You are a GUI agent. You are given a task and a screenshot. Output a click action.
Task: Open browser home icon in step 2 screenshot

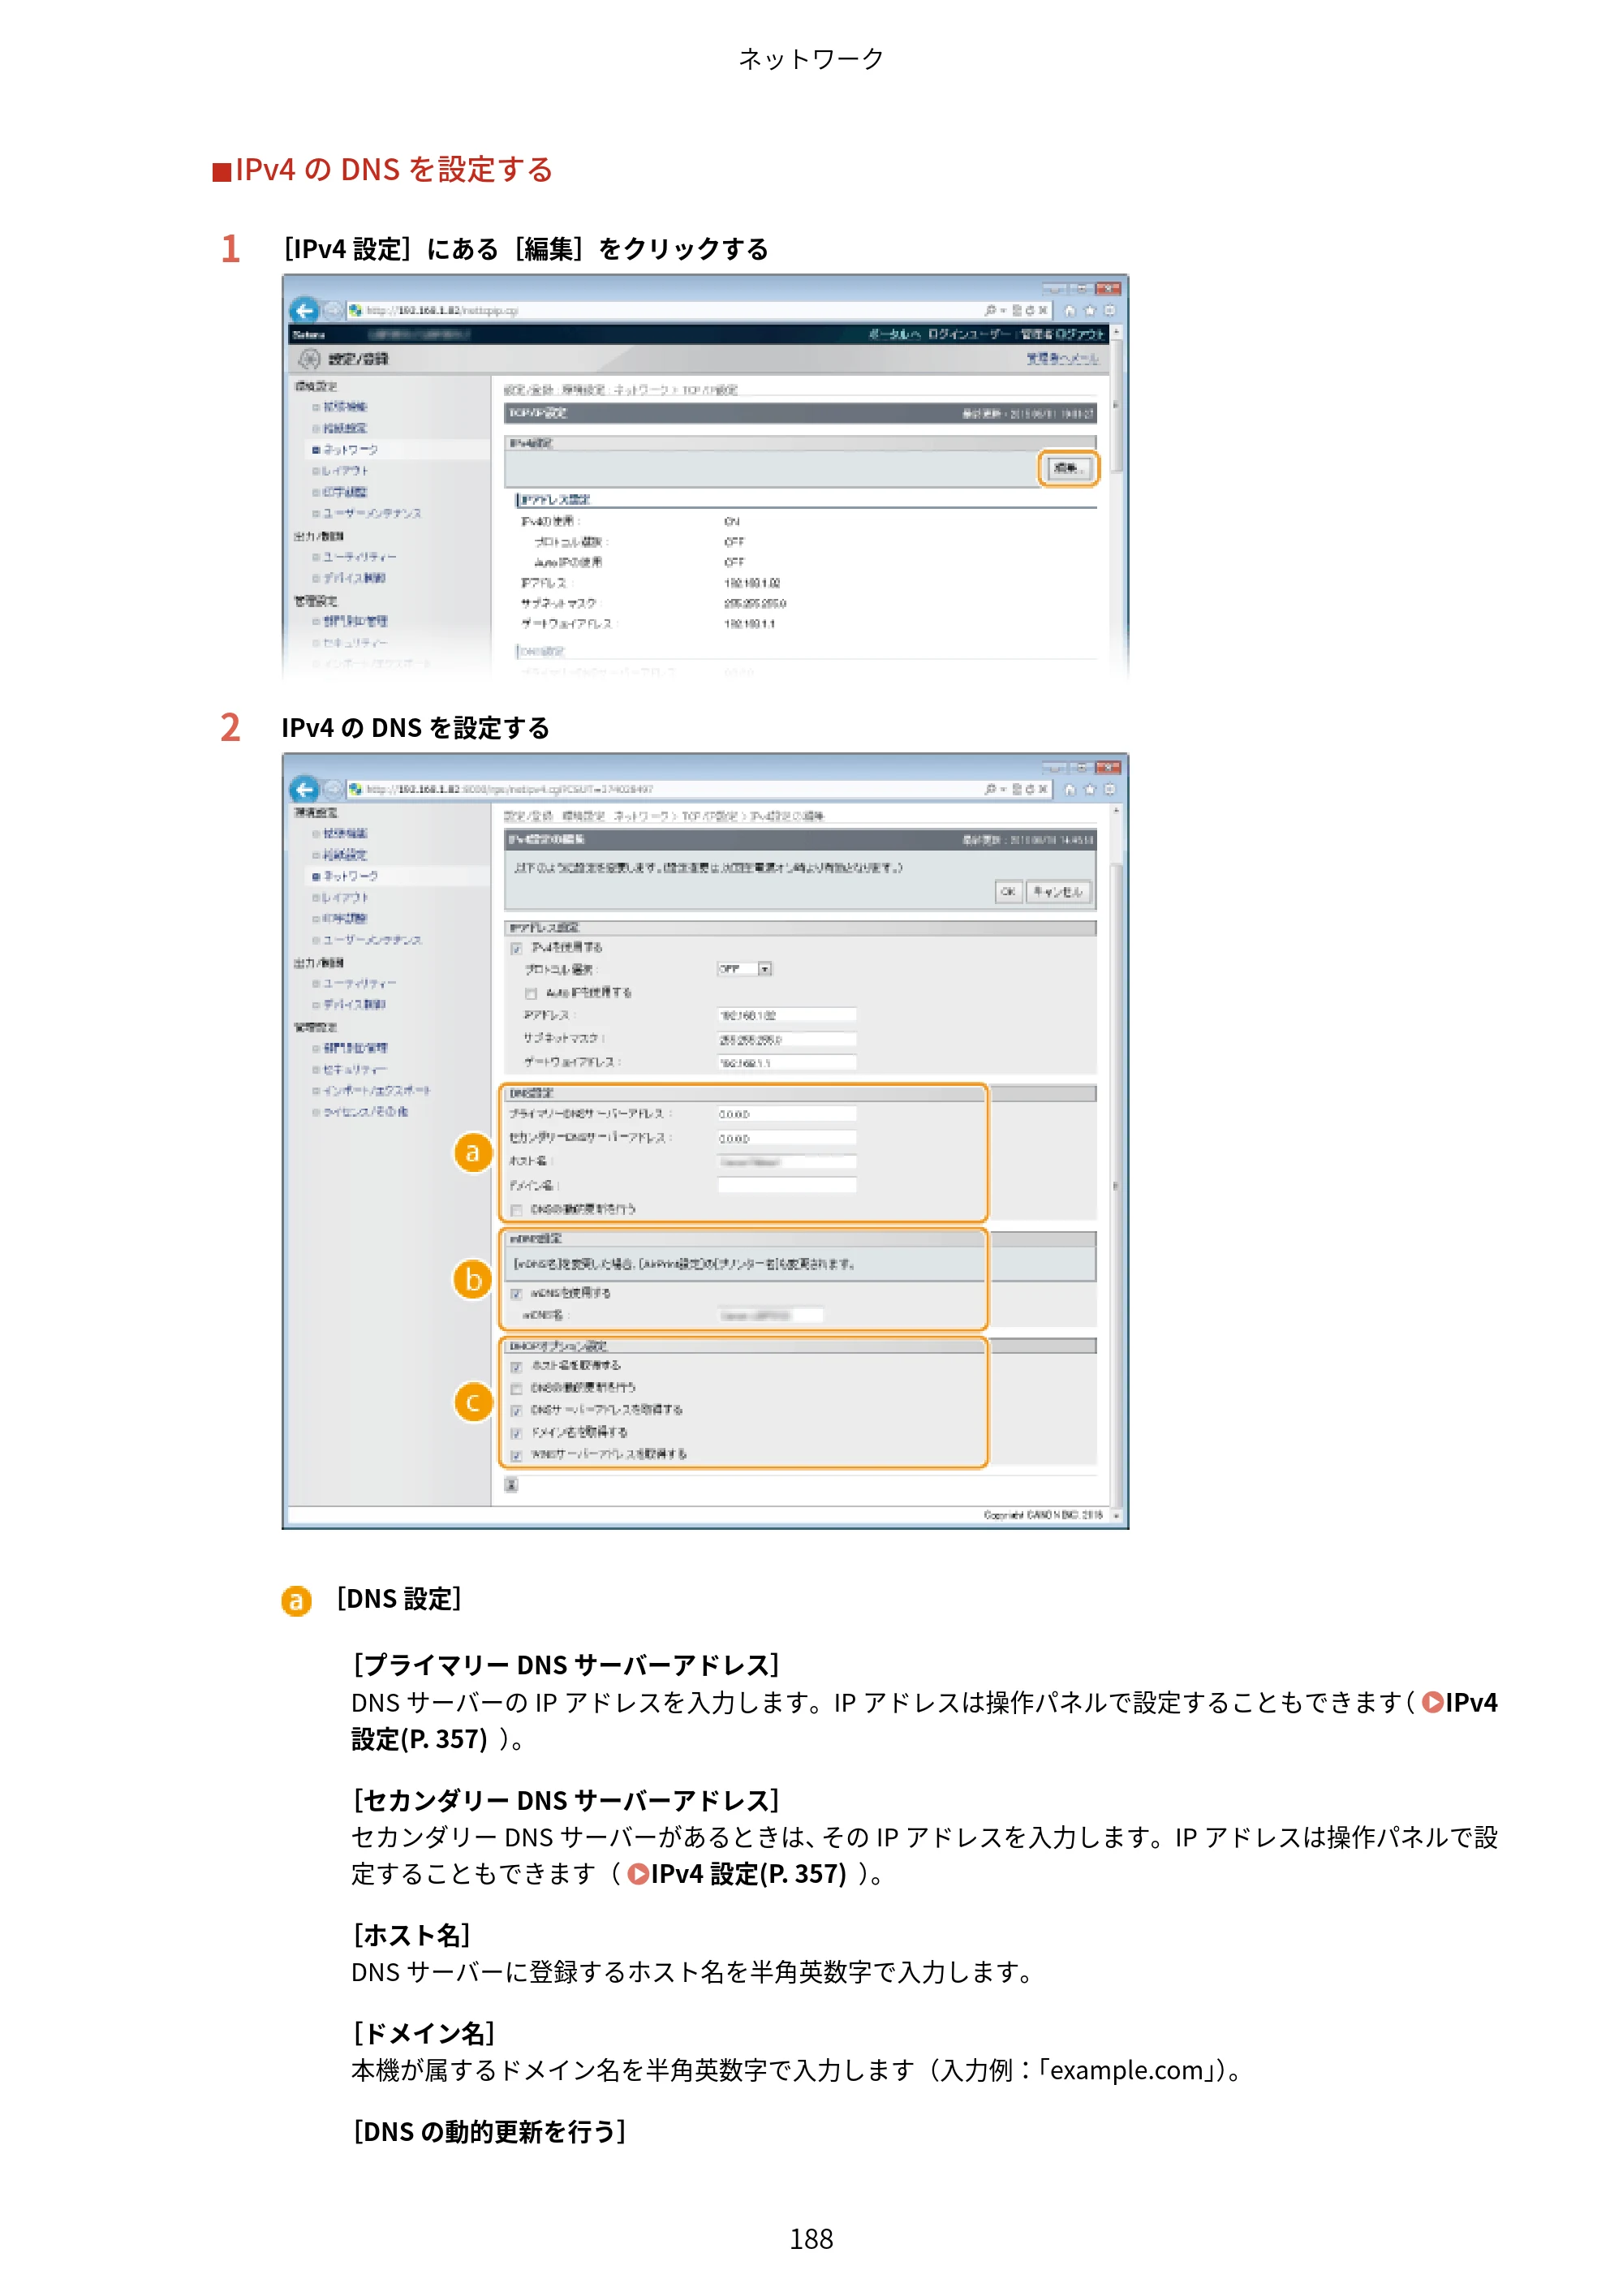pyautogui.click(x=1070, y=789)
